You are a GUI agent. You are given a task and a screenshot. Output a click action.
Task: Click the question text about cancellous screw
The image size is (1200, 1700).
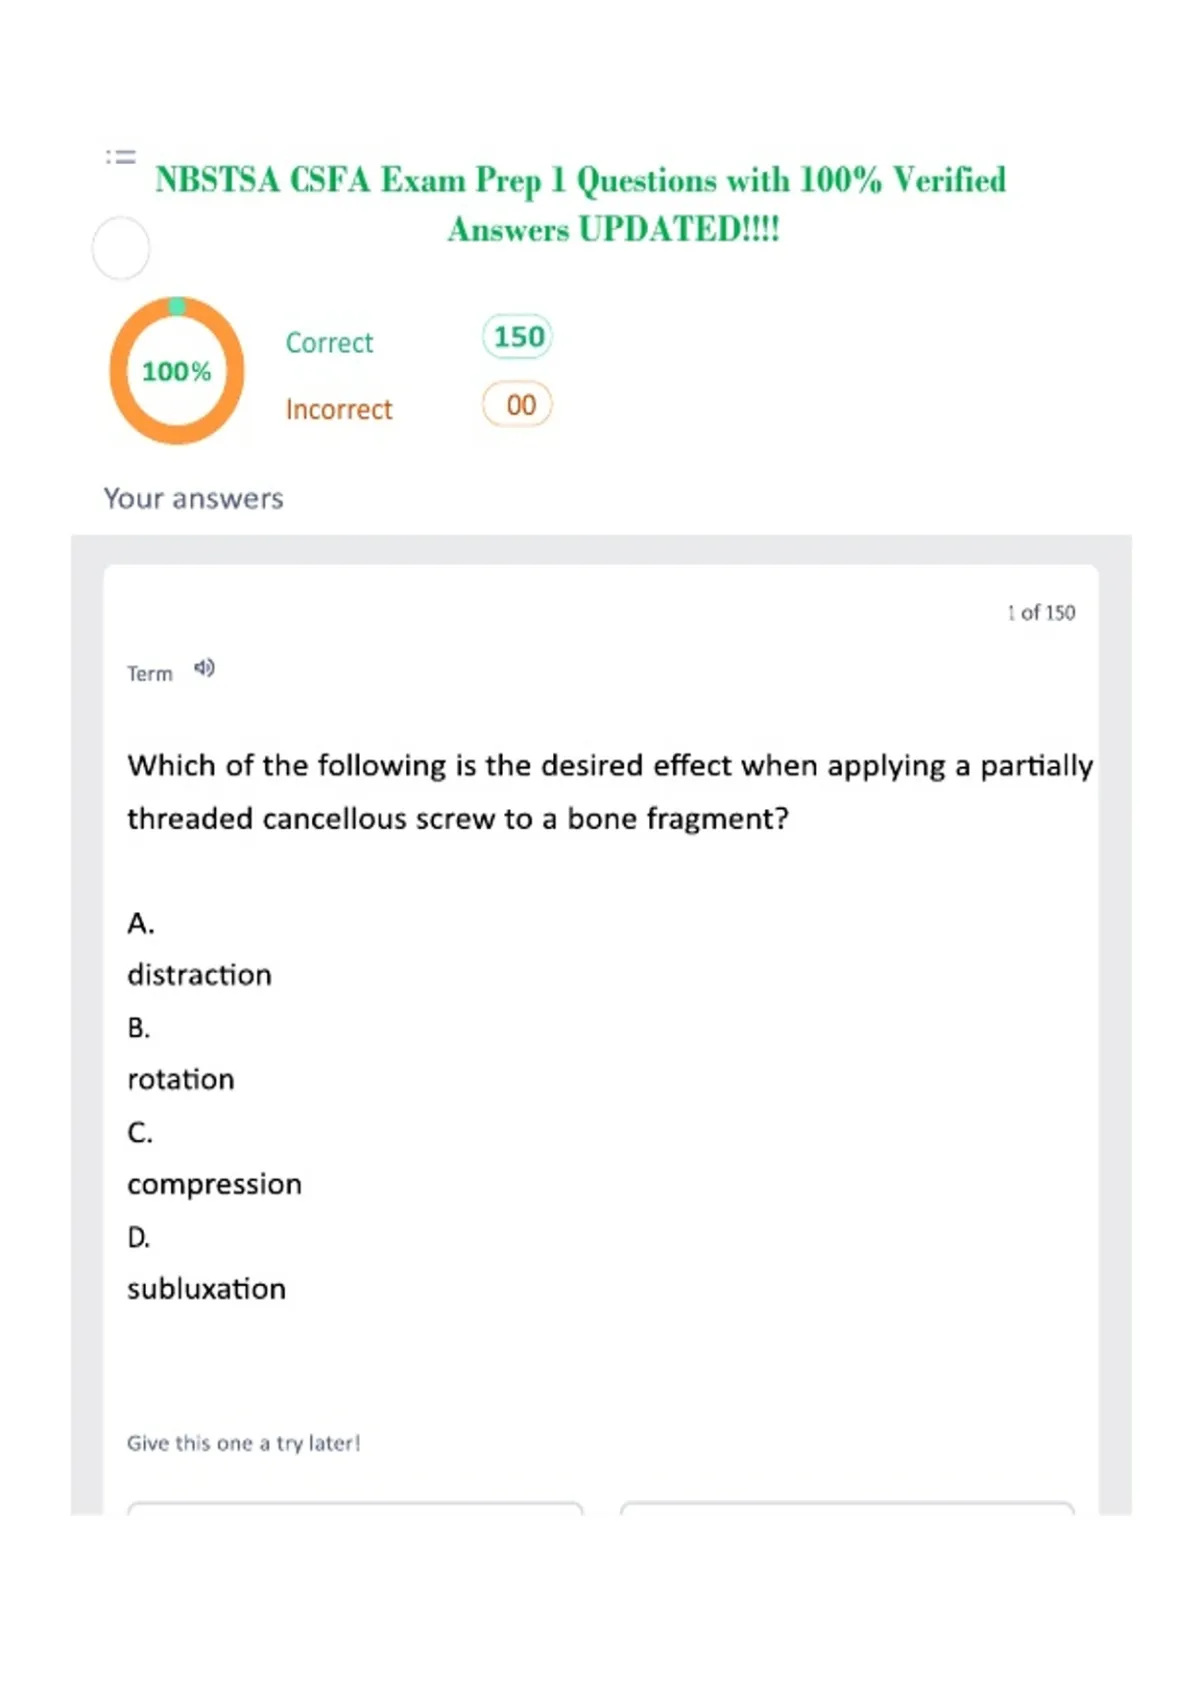pyautogui.click(x=610, y=792)
